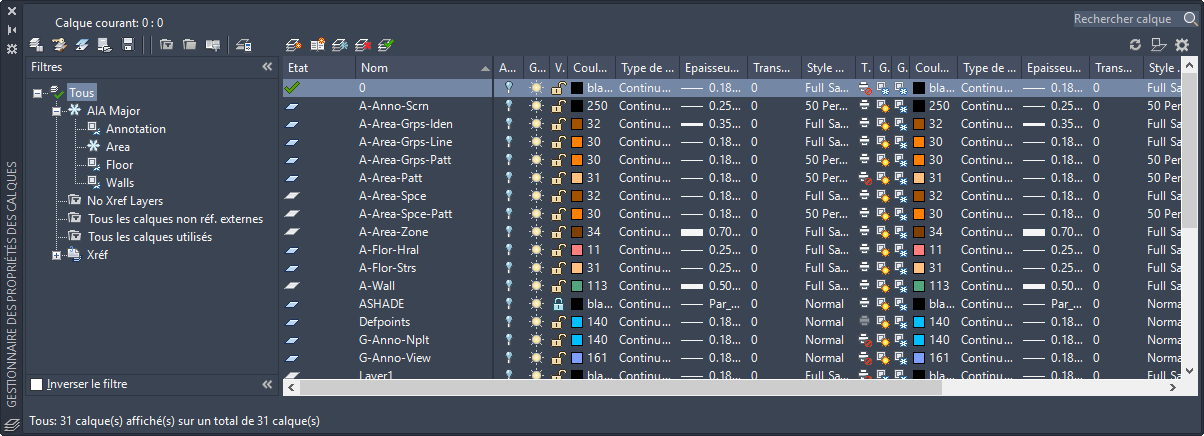The height and width of the screenshot is (436, 1204).
Task: Select the Area filter in the tree
Action: [x=118, y=147]
